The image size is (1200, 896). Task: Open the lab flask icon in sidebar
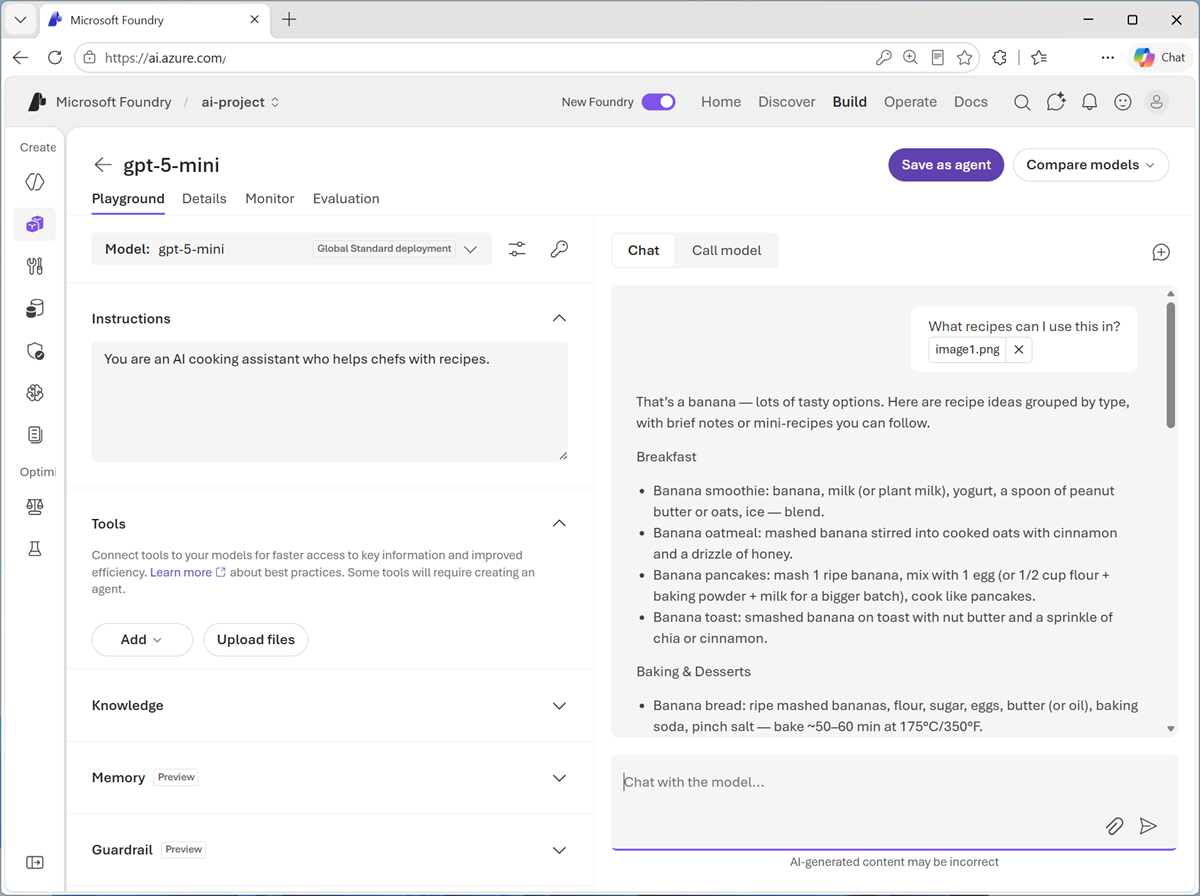tap(35, 549)
